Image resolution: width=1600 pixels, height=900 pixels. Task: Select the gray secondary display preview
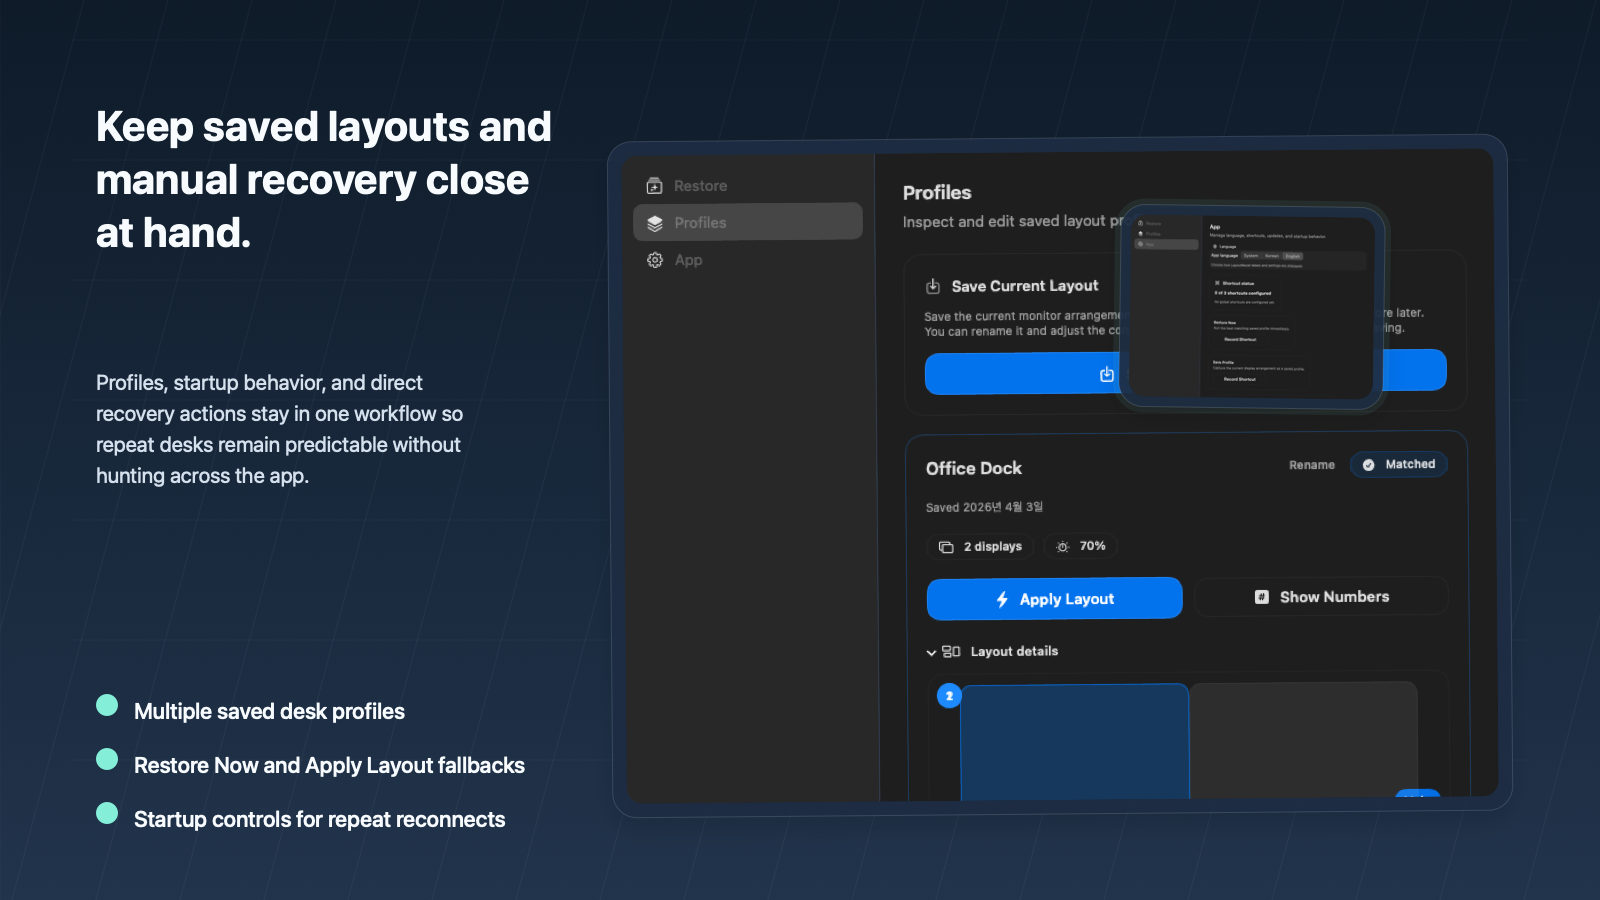pyautogui.click(x=1303, y=740)
